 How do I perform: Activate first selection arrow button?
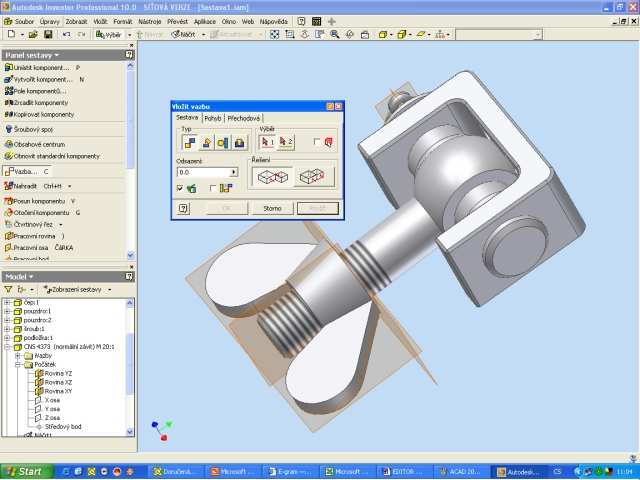pyautogui.click(x=267, y=143)
